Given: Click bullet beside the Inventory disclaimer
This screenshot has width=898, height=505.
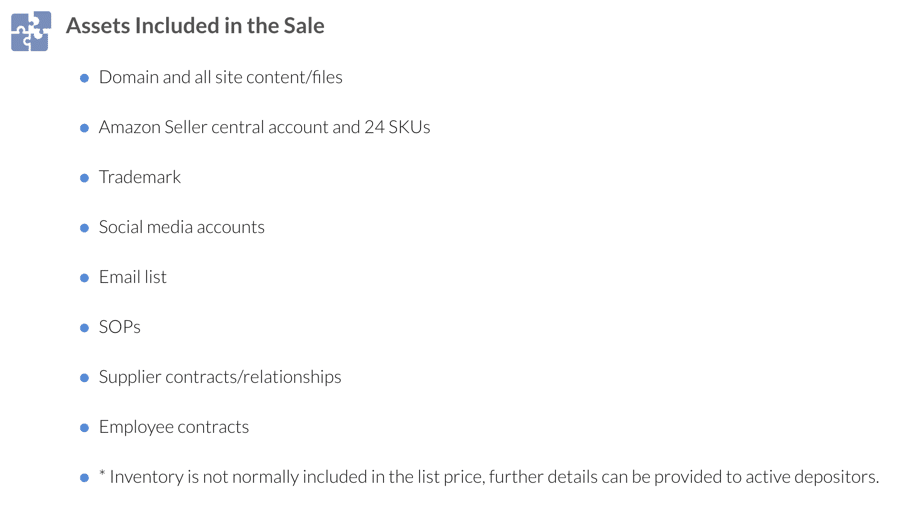Looking at the screenshot, I should [84, 478].
